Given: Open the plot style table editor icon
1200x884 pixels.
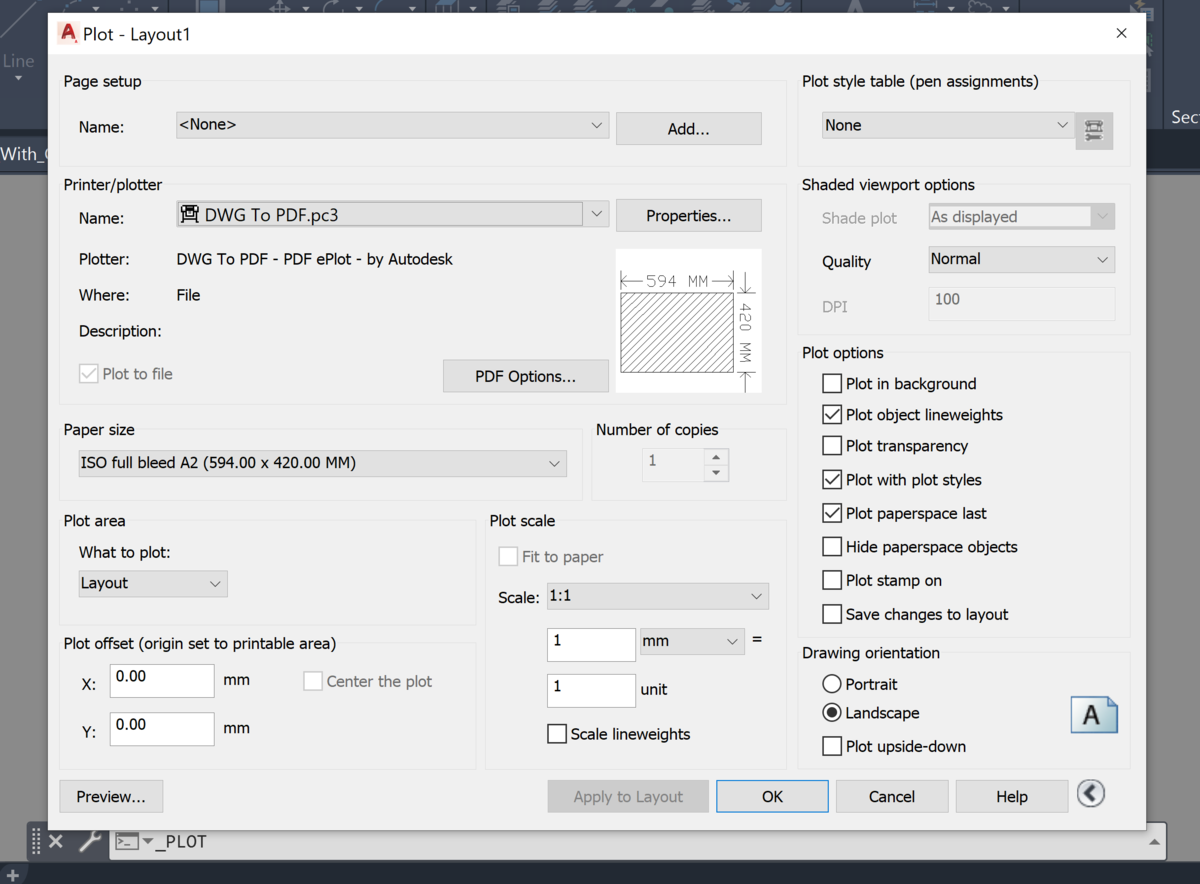Looking at the screenshot, I should [x=1094, y=130].
